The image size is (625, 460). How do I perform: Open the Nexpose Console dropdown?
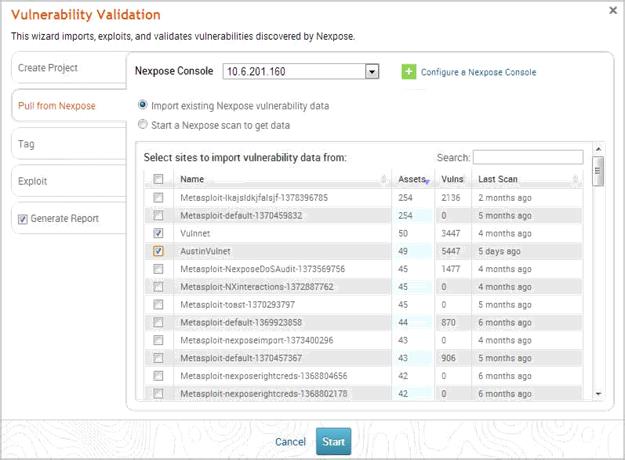(372, 72)
